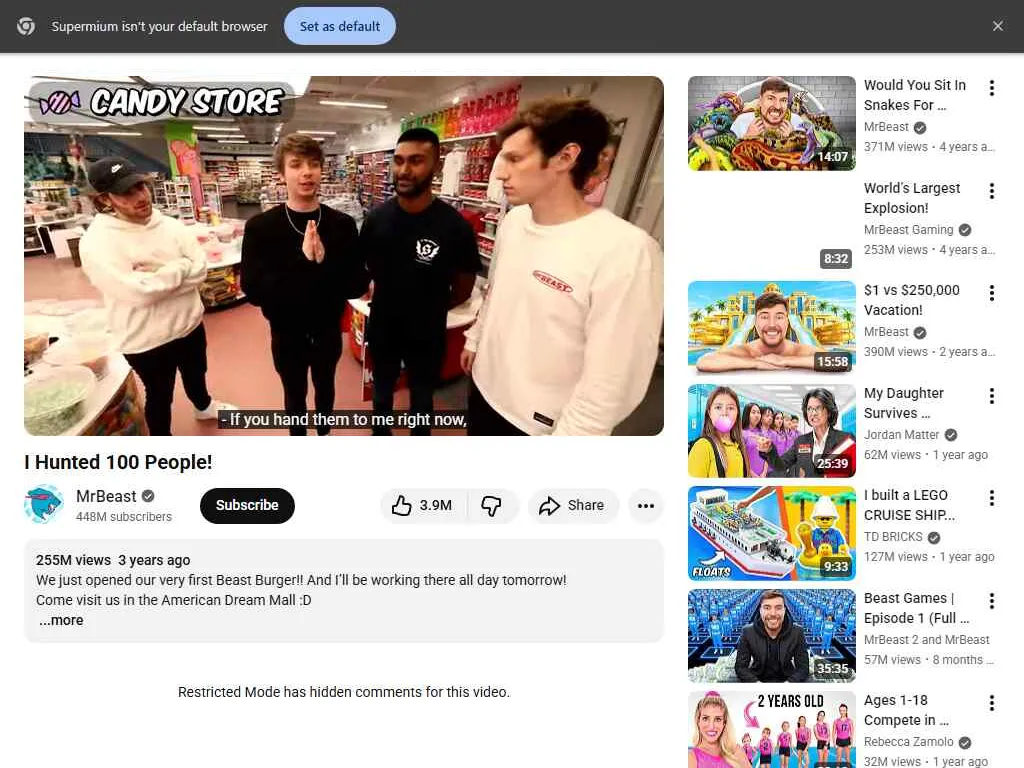Open options for 'World's Largest Explosion!'
1024x768 pixels.
pos(991,191)
